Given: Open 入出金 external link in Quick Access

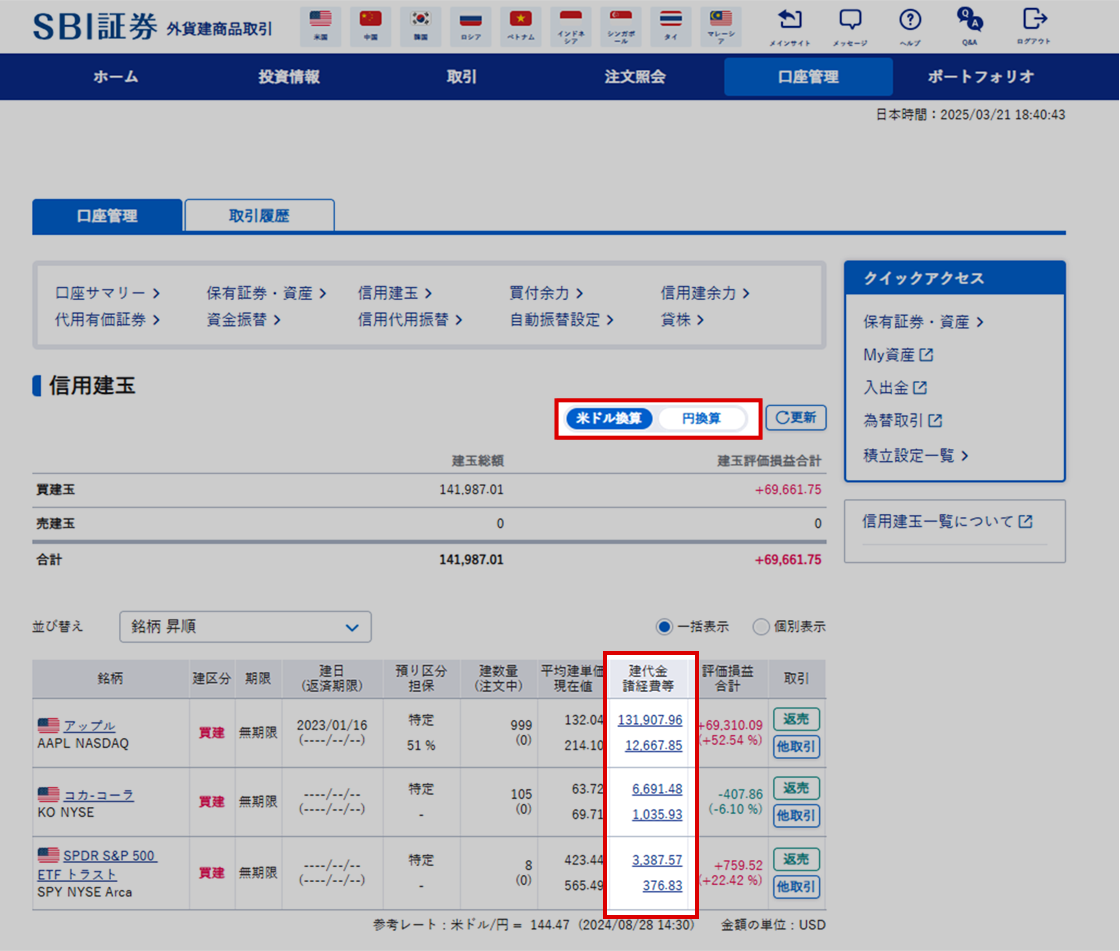Looking at the screenshot, I should (895, 387).
